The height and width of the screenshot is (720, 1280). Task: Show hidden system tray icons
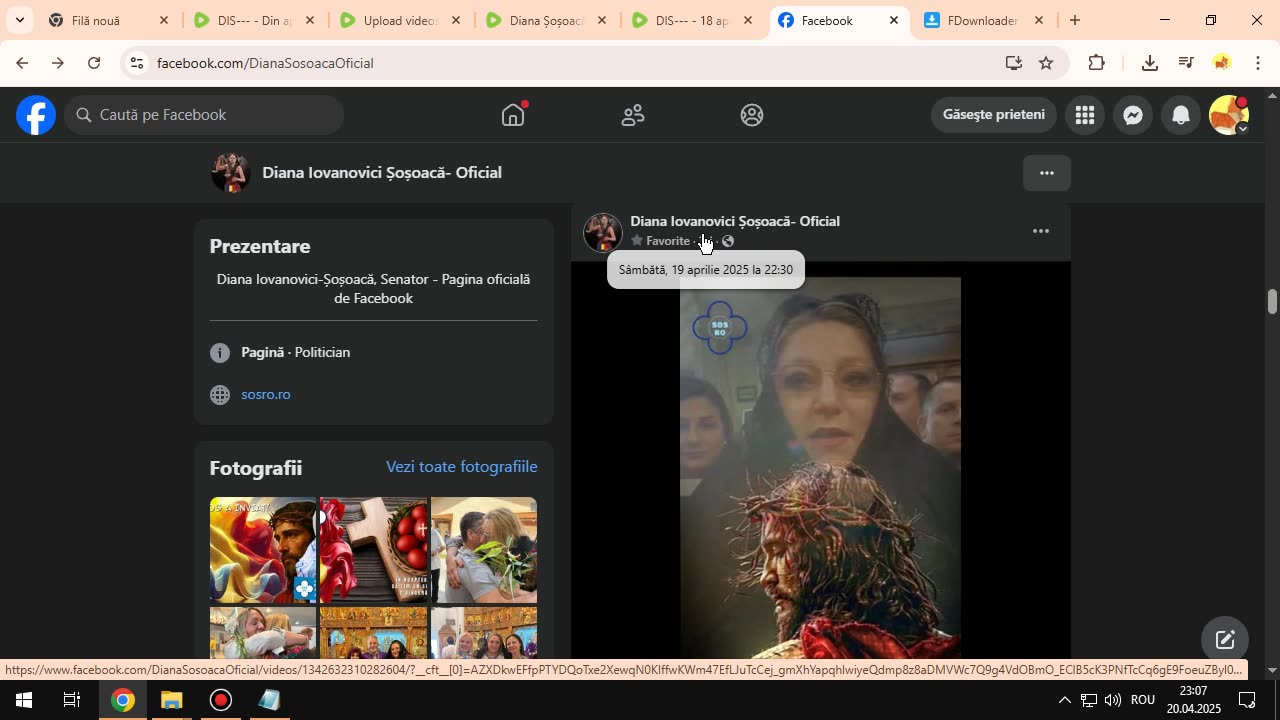(x=1064, y=700)
